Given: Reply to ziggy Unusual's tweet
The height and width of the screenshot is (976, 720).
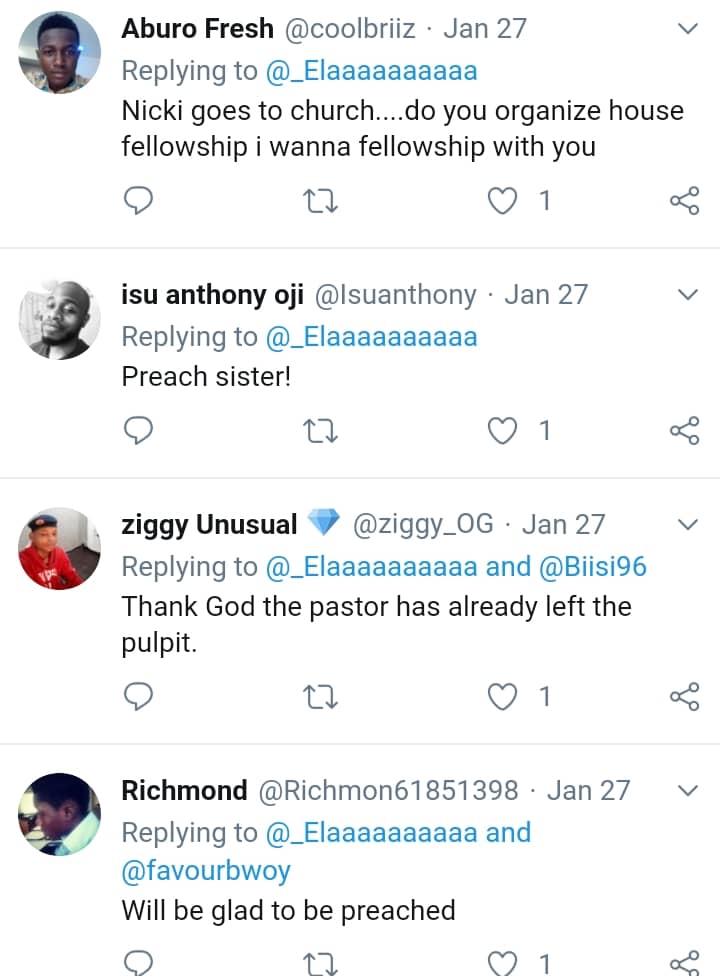Looking at the screenshot, I should pos(137,696).
